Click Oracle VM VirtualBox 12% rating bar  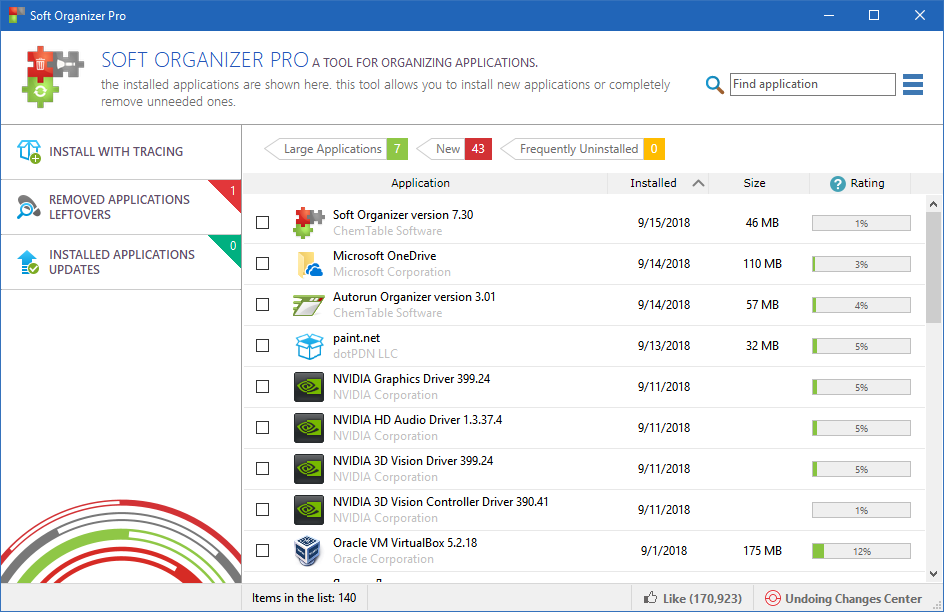pyautogui.click(x=861, y=551)
